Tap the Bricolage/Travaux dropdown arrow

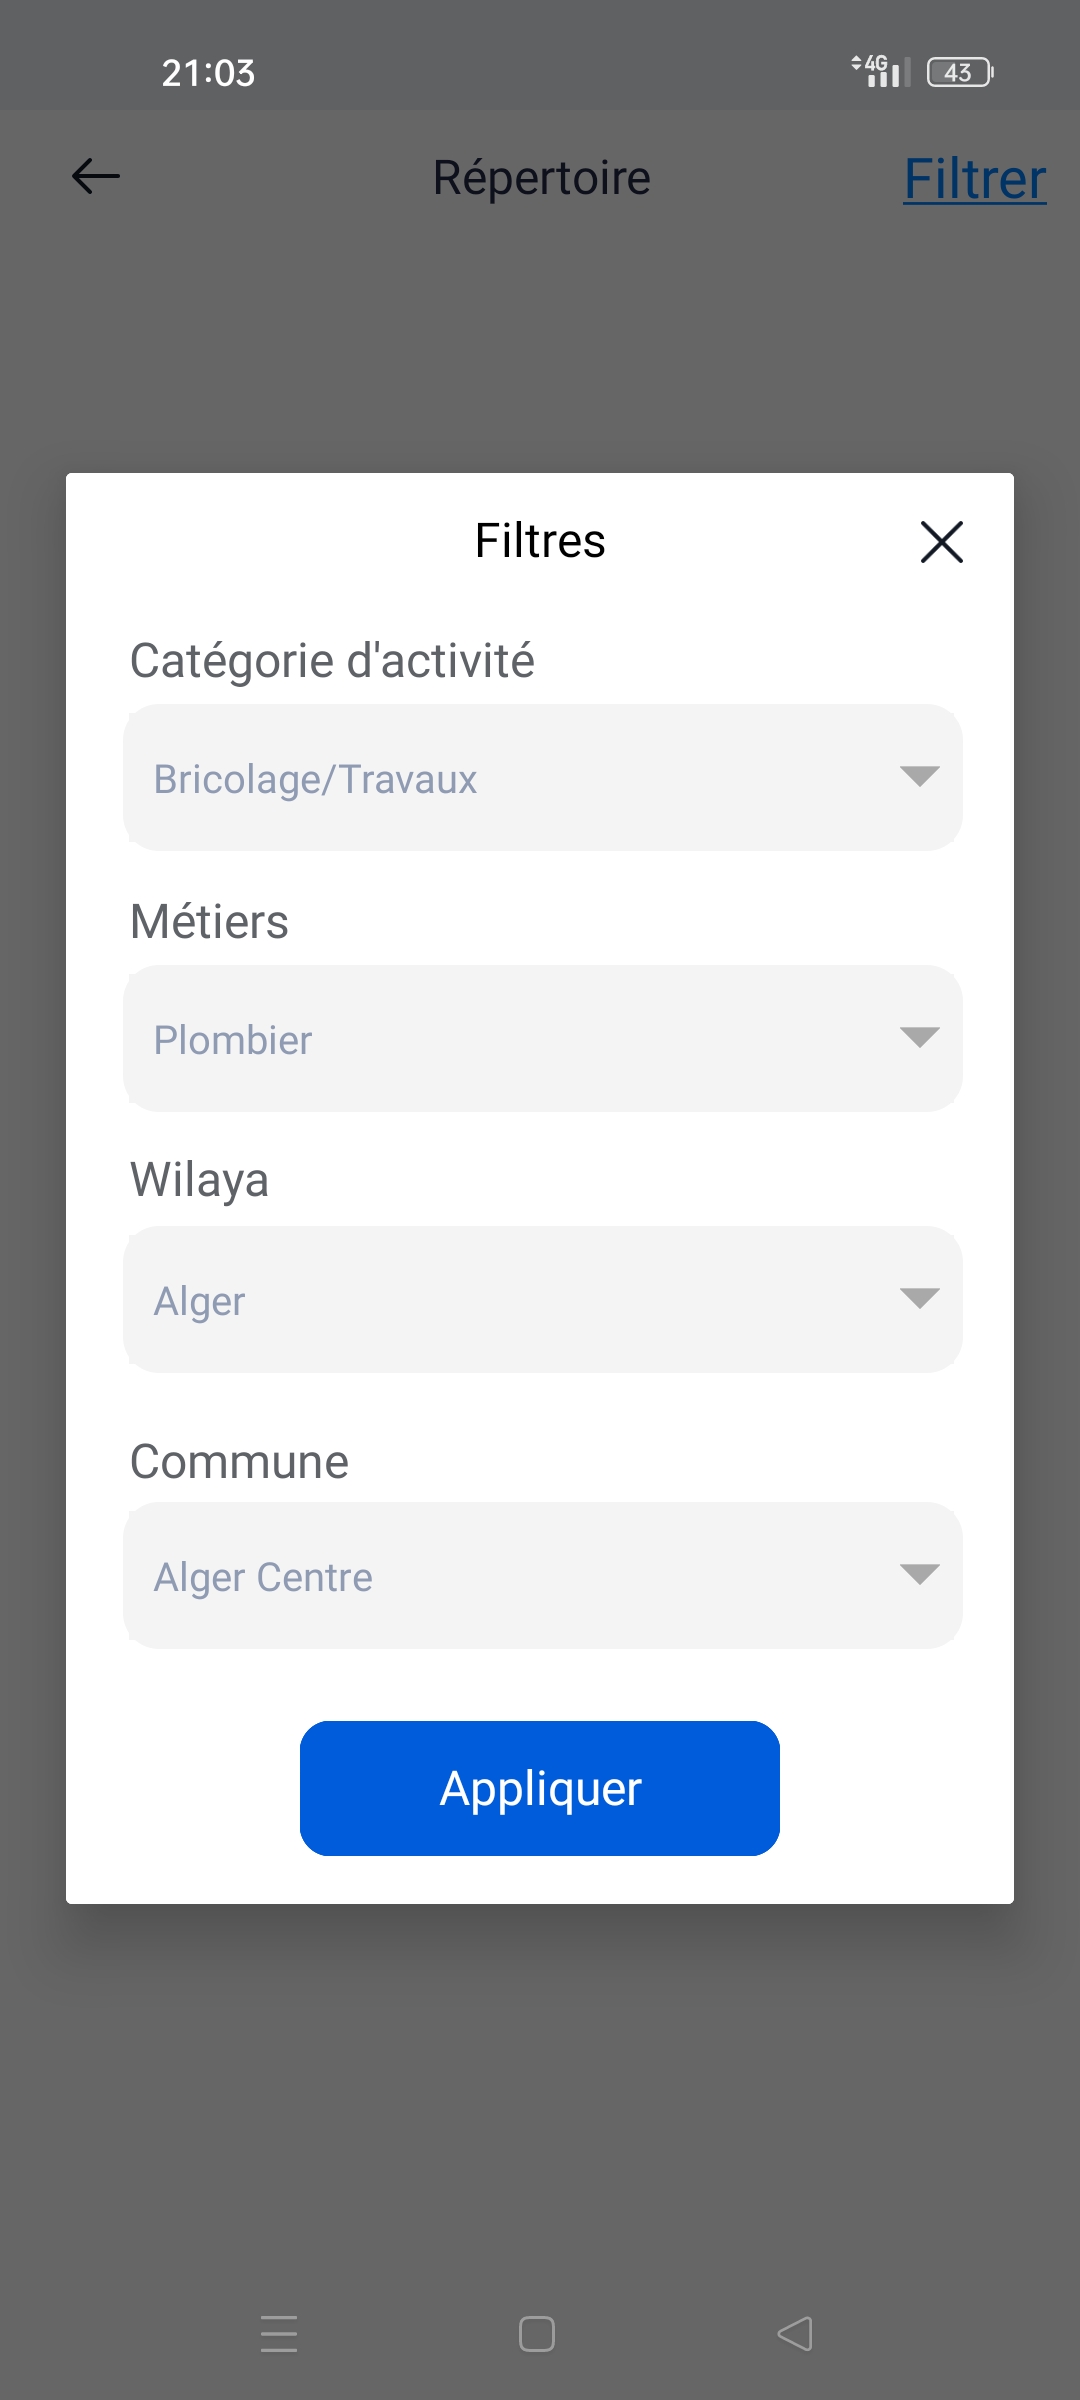pos(919,776)
